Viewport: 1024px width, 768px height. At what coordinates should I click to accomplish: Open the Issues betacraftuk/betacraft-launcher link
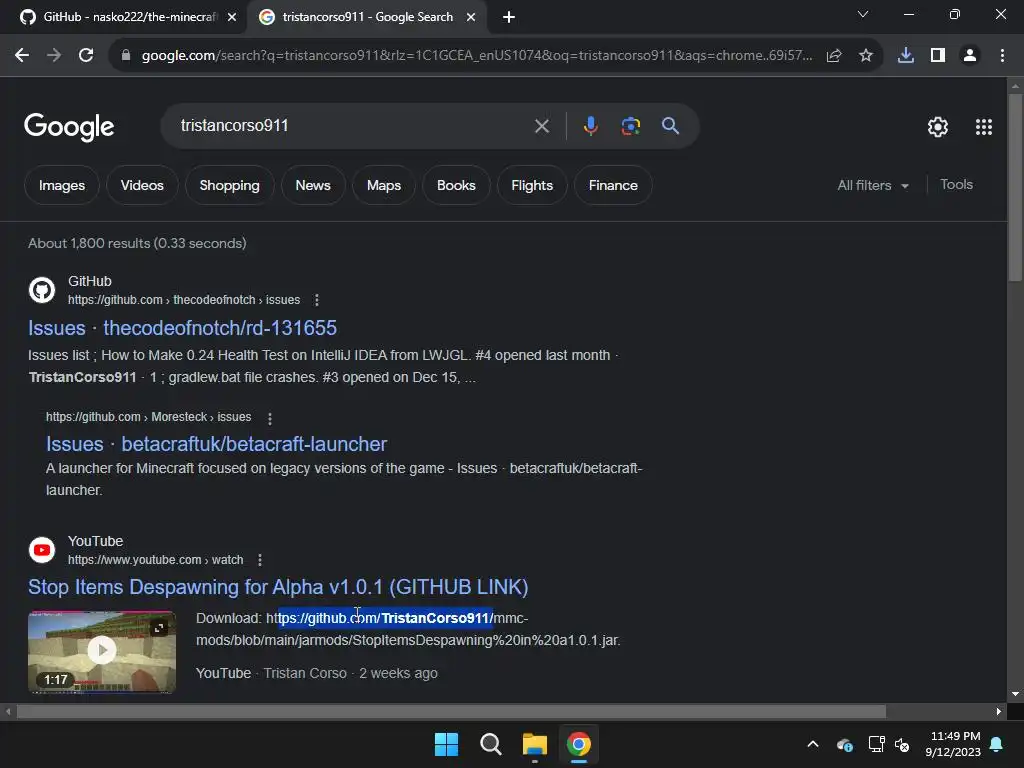pyautogui.click(x=216, y=444)
